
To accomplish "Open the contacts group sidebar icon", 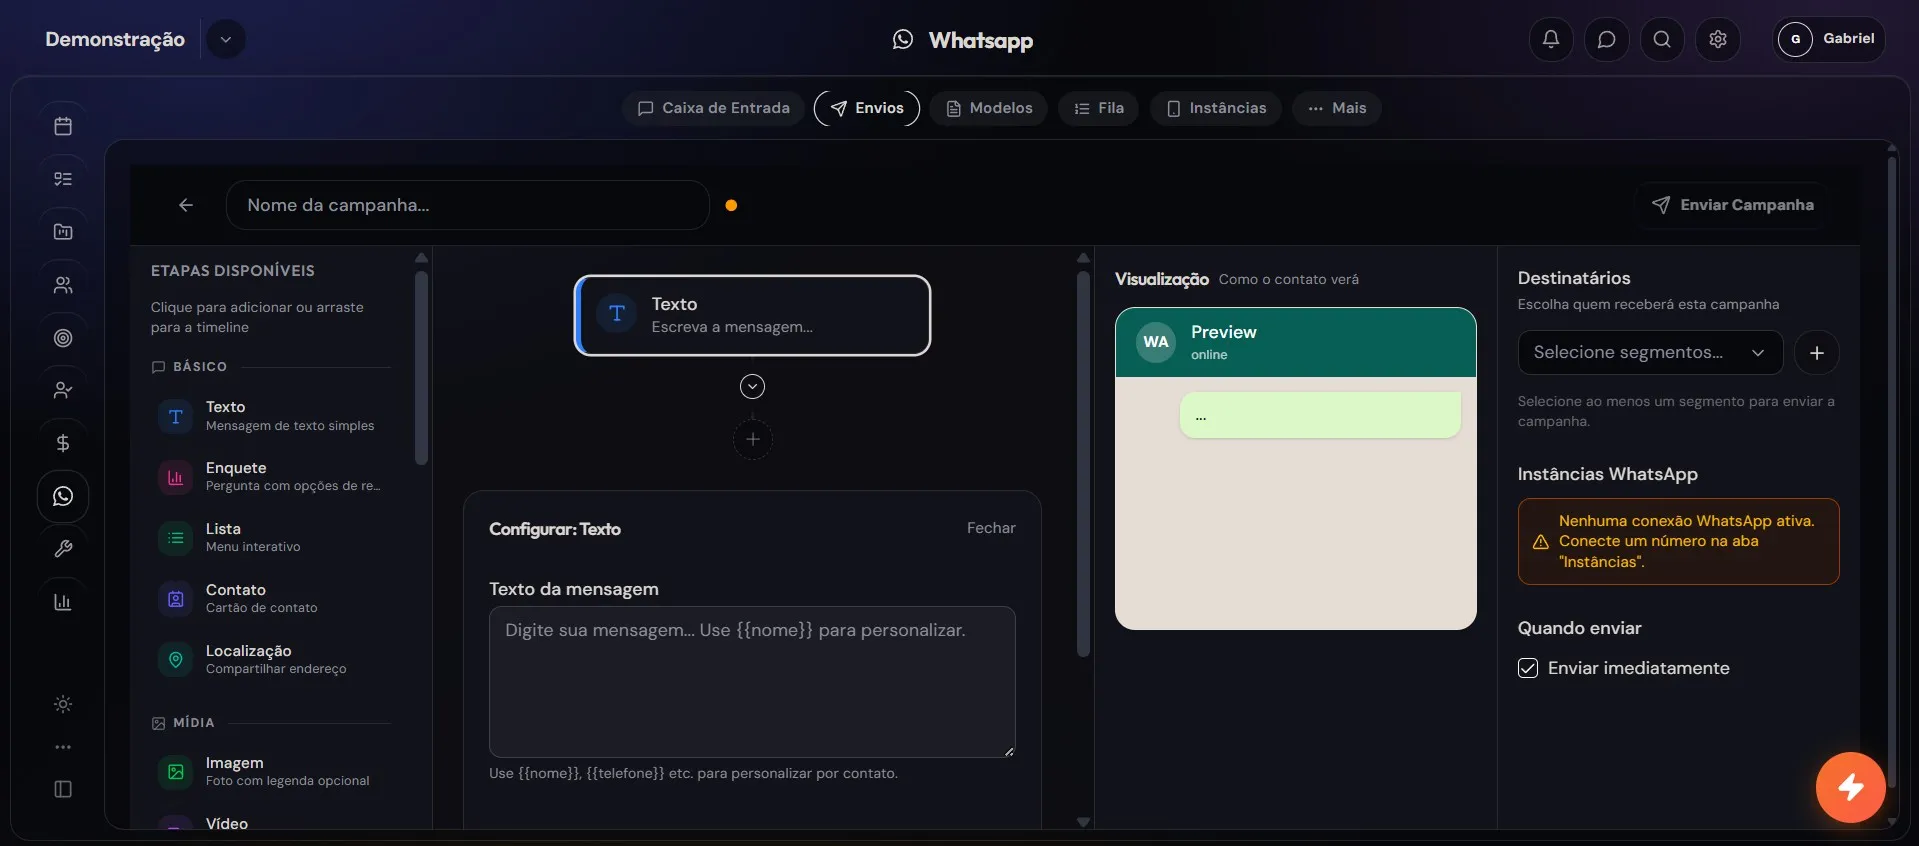I will click(x=63, y=285).
